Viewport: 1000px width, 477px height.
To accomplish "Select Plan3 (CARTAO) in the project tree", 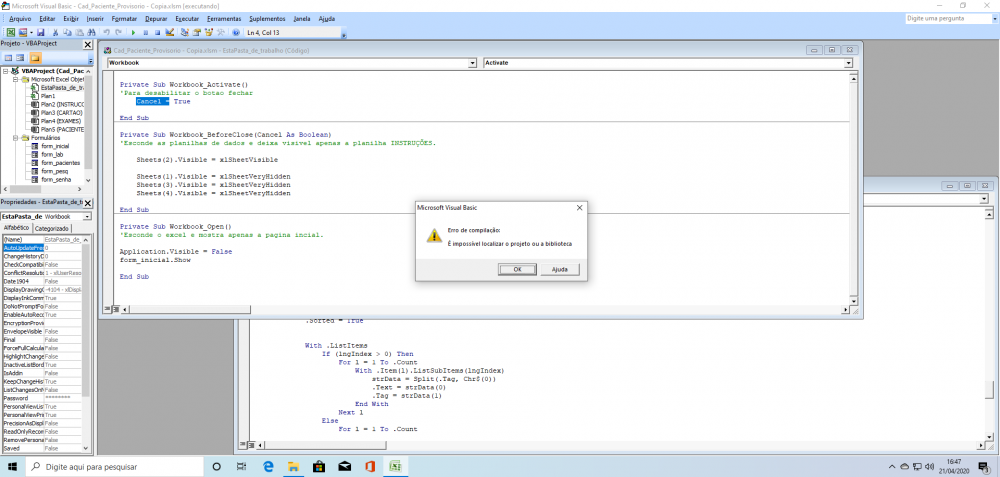I will 62,112.
